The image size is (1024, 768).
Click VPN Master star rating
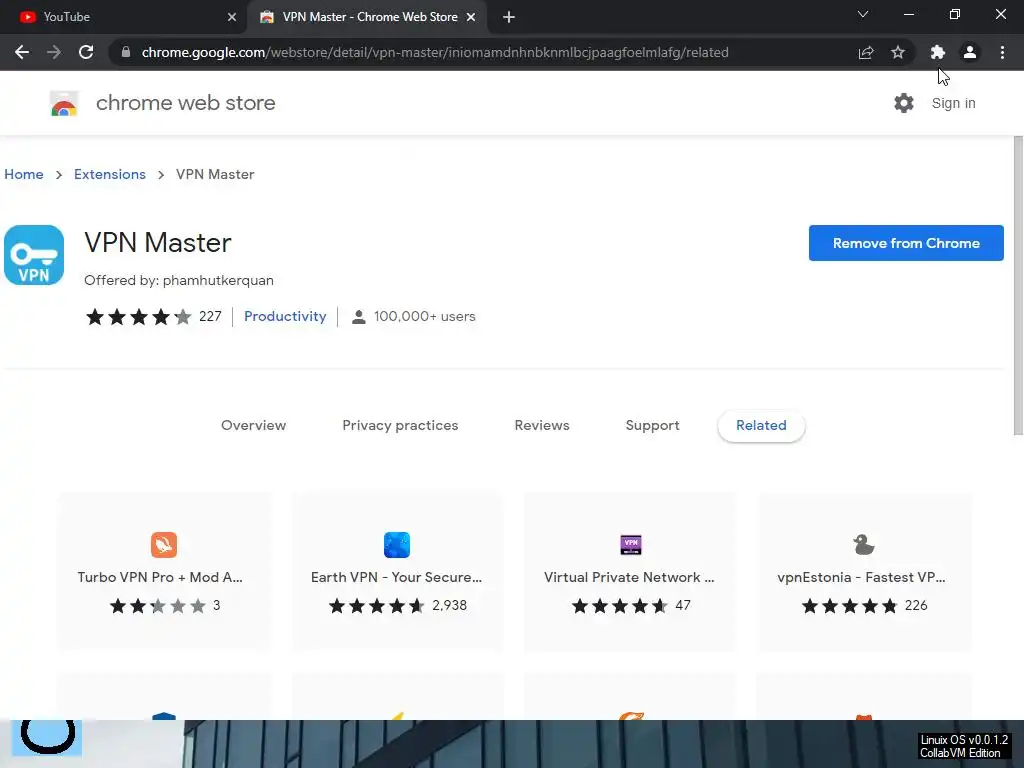(138, 317)
